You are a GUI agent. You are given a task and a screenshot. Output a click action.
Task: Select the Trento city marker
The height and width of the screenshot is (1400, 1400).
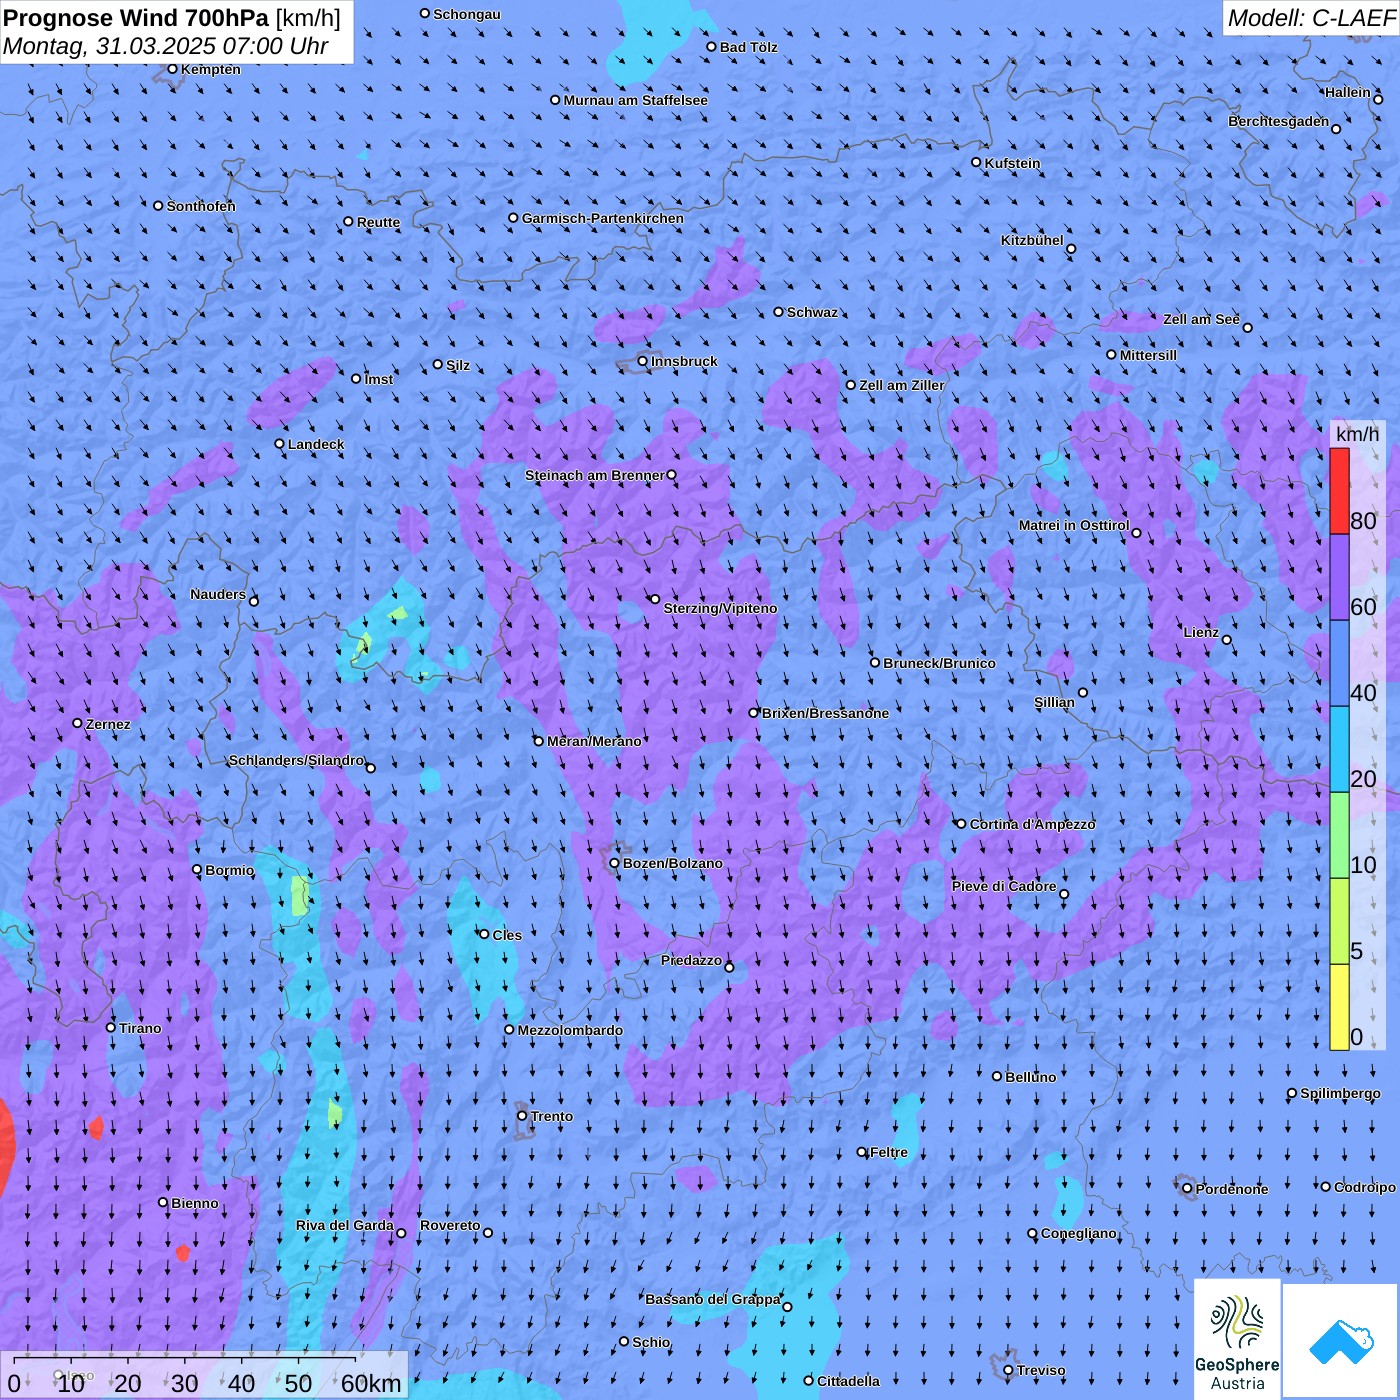[x=522, y=1116]
